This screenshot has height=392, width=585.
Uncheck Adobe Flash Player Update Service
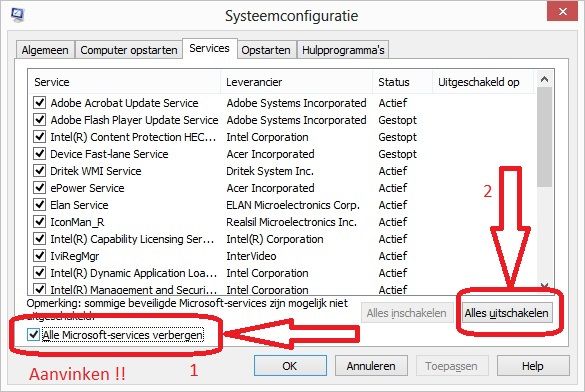40,120
